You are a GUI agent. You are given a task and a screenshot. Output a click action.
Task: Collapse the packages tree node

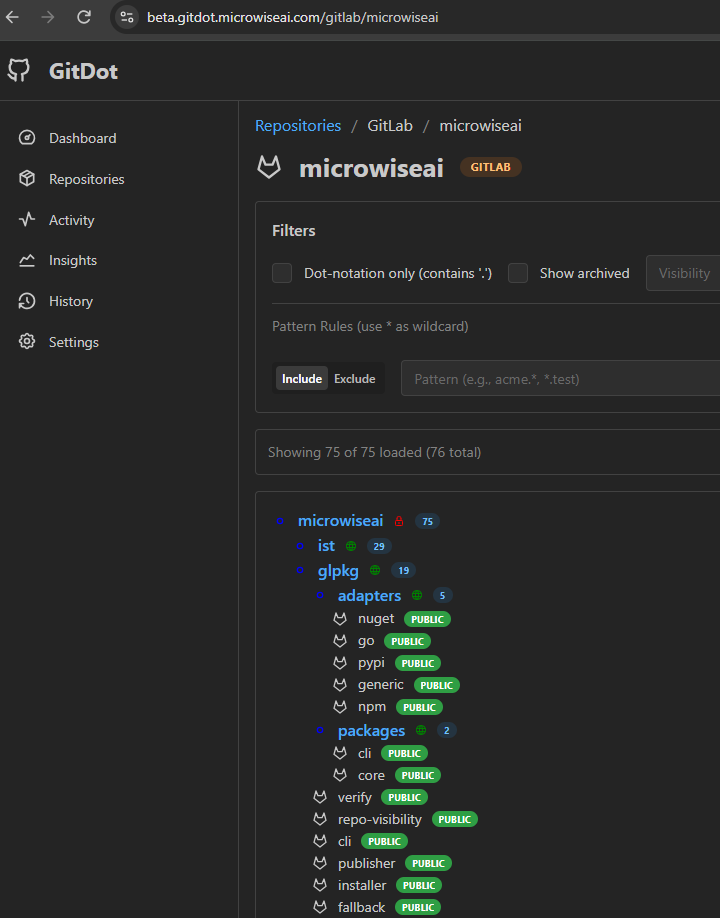point(320,730)
